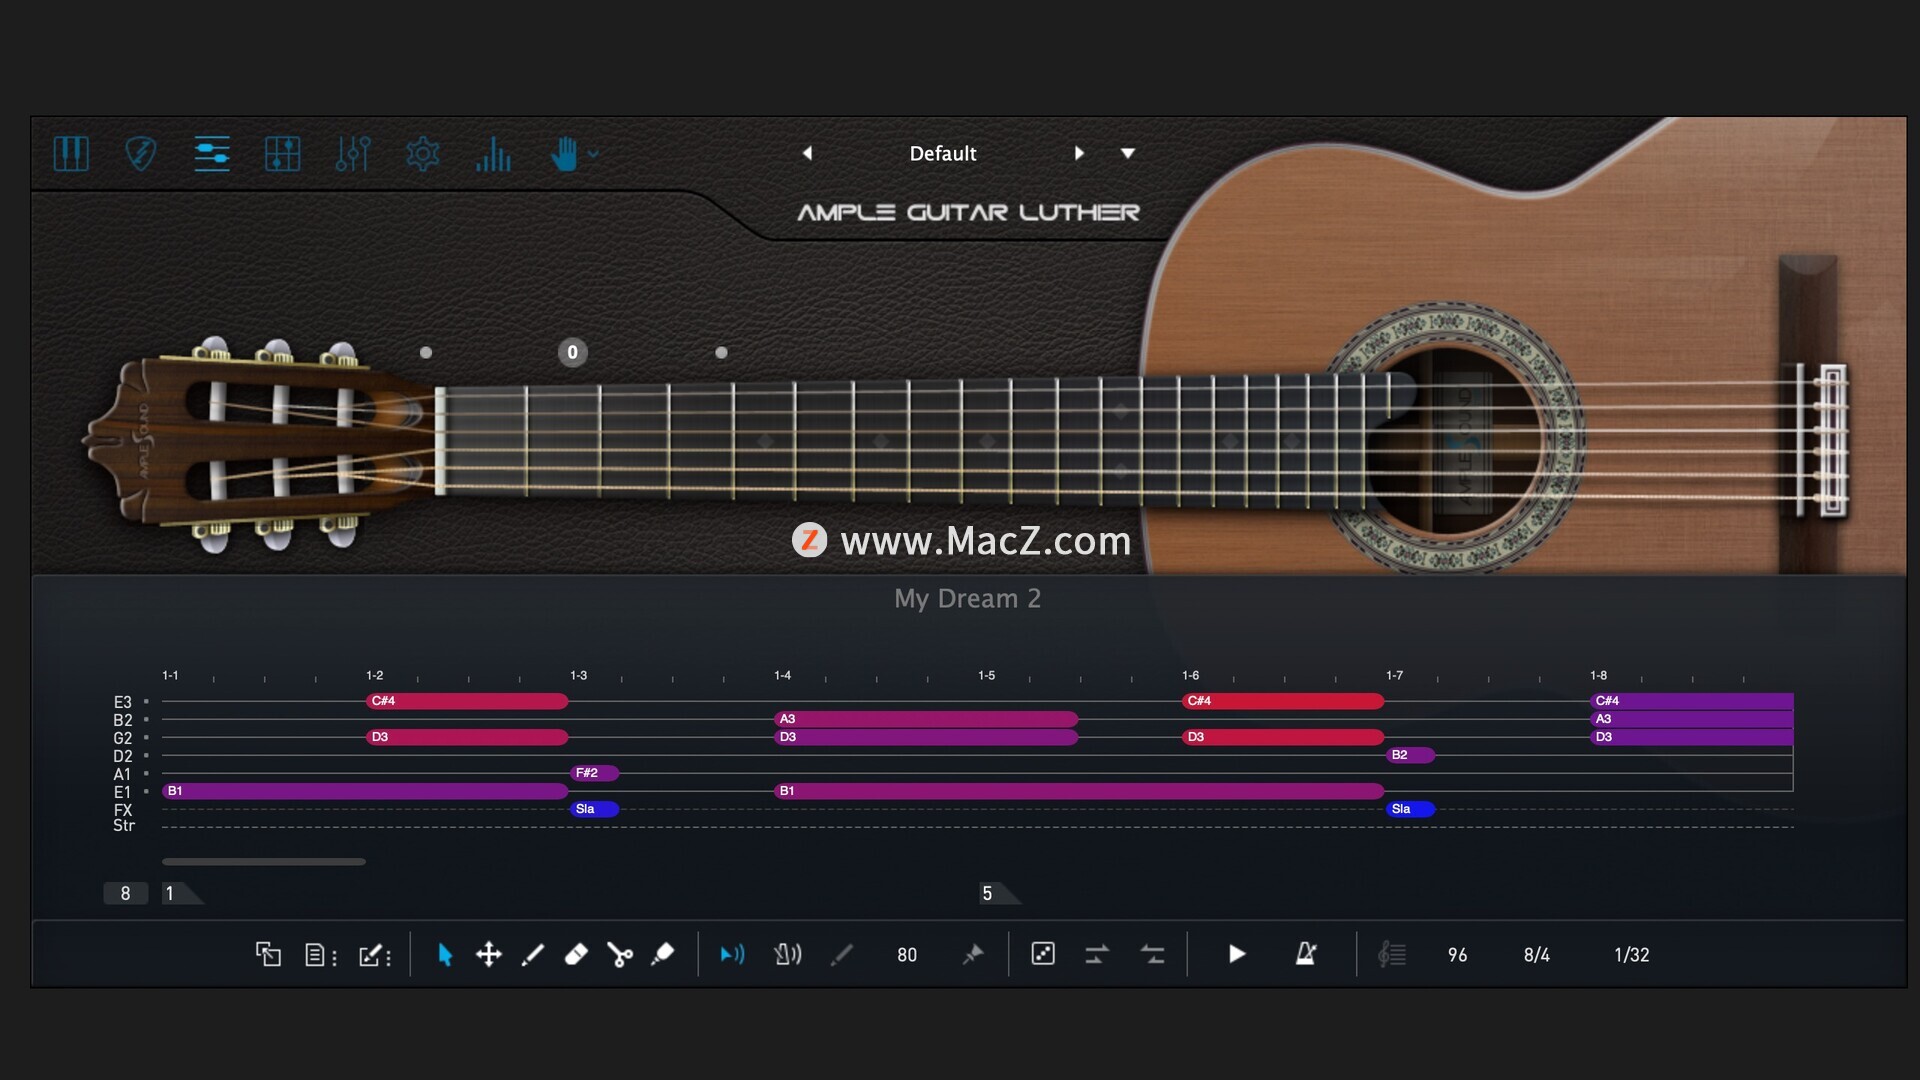Click the bar count field 8
This screenshot has width=1920, height=1080.
pyautogui.click(x=125, y=893)
